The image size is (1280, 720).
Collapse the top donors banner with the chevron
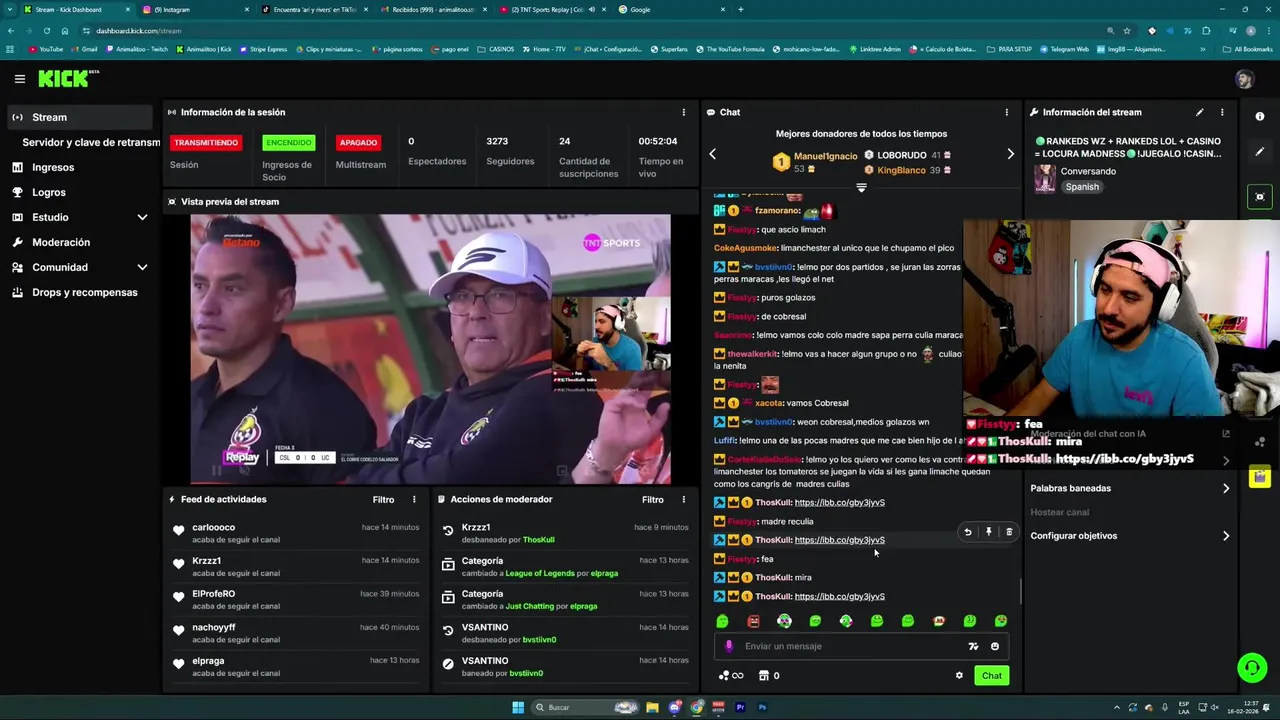861,187
